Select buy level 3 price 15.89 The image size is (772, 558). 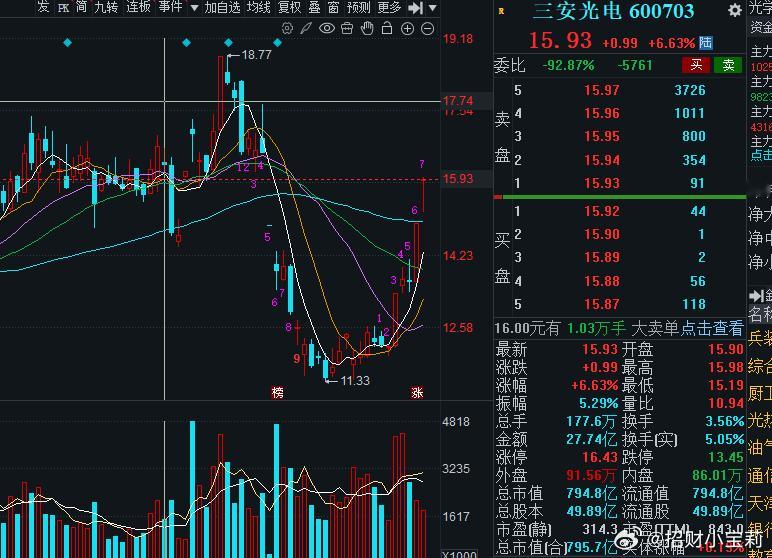pos(602,257)
